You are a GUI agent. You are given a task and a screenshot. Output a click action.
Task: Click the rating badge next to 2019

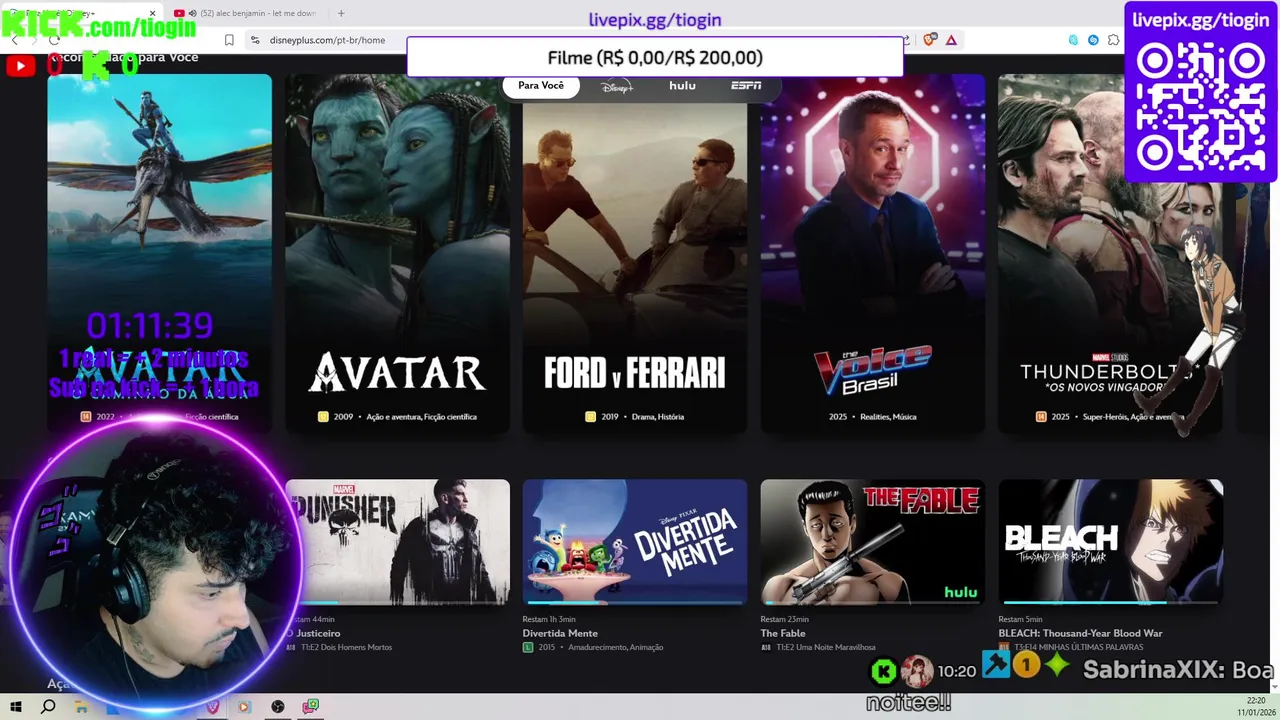coord(591,416)
